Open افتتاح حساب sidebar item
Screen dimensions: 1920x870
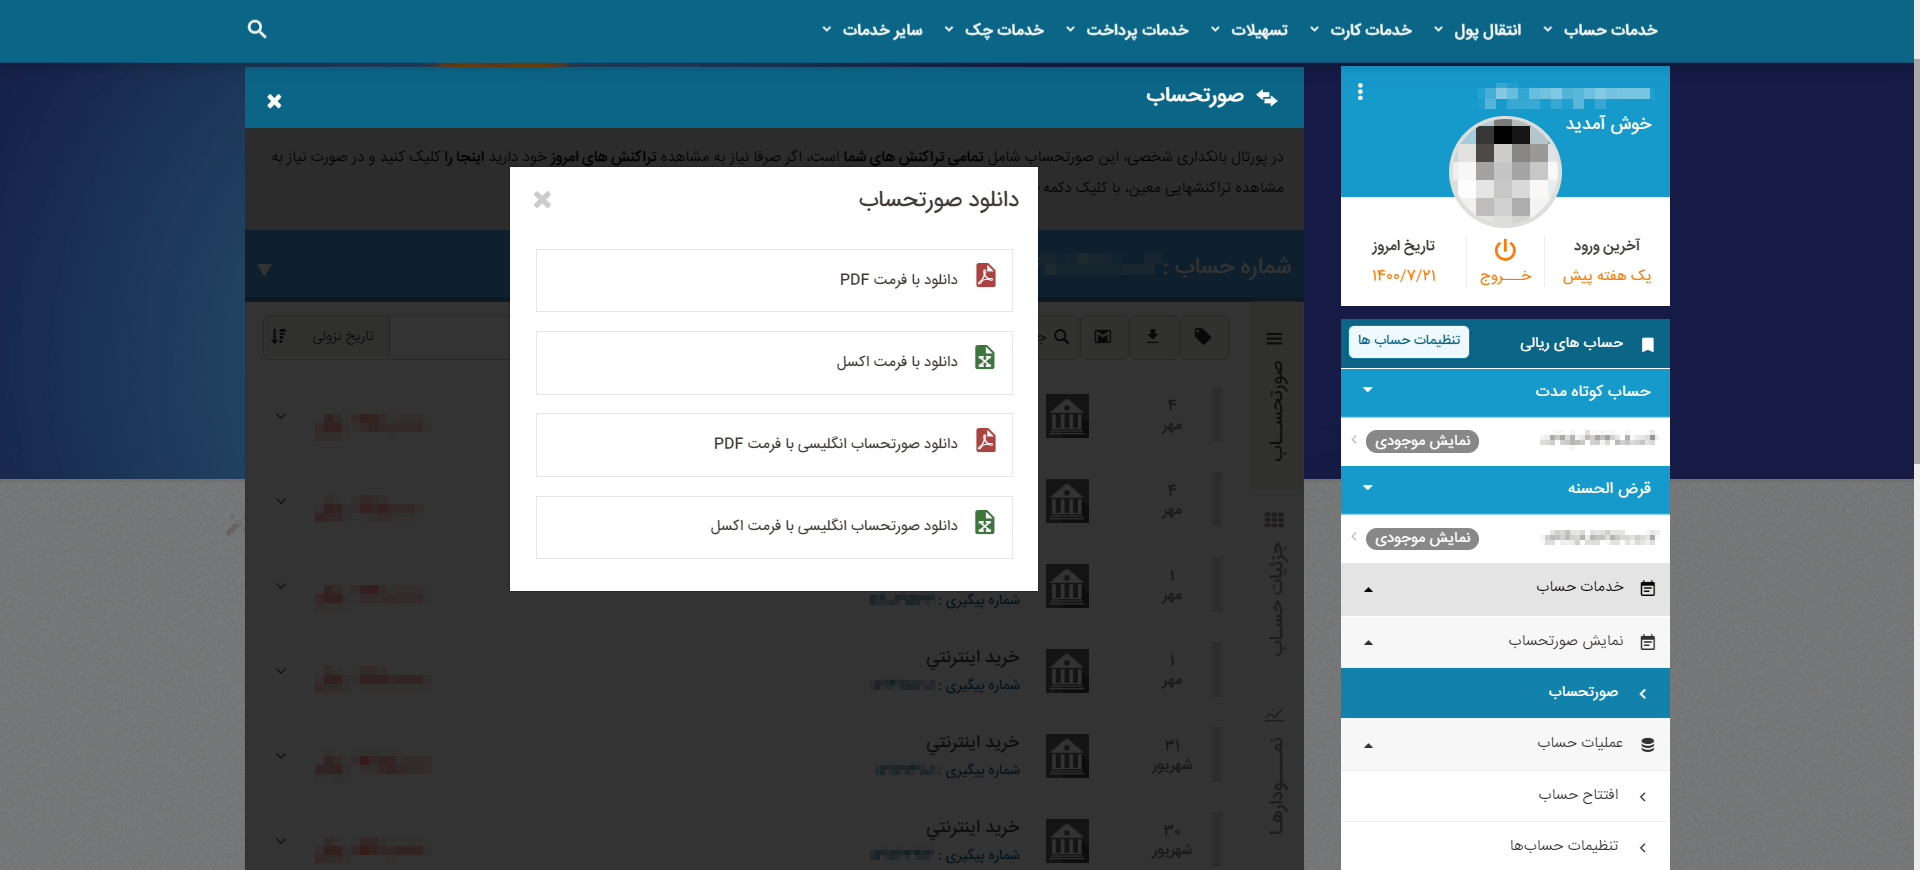click(x=1505, y=796)
